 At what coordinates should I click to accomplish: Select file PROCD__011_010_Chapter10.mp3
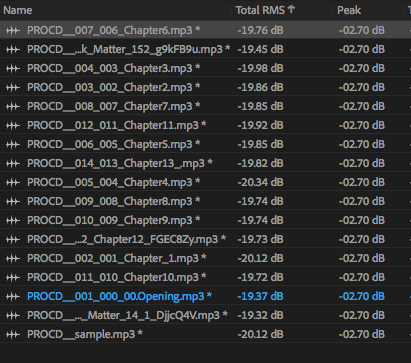[x=117, y=277]
